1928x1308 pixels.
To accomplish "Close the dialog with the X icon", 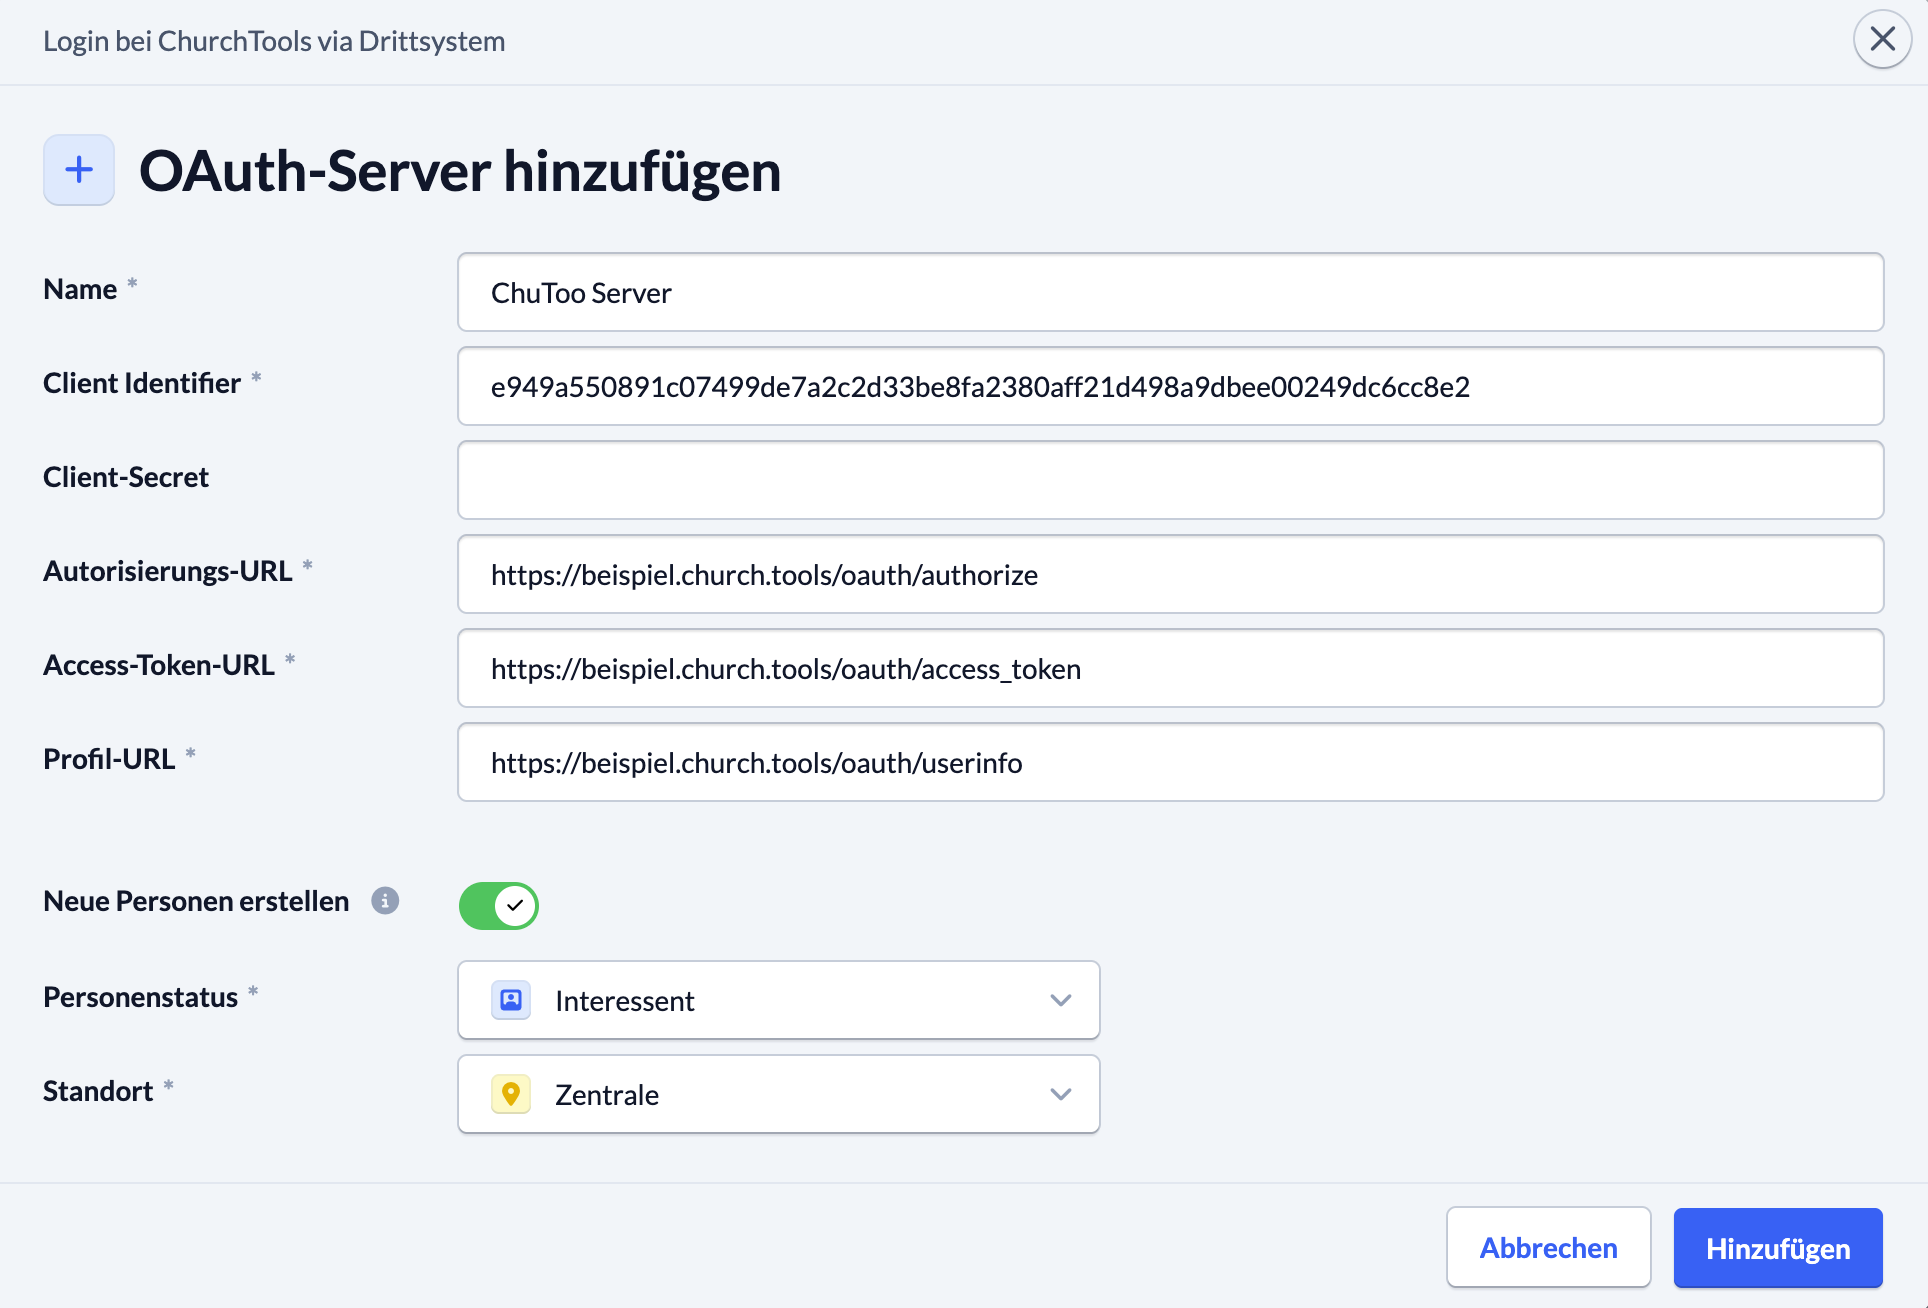I will click(1882, 40).
